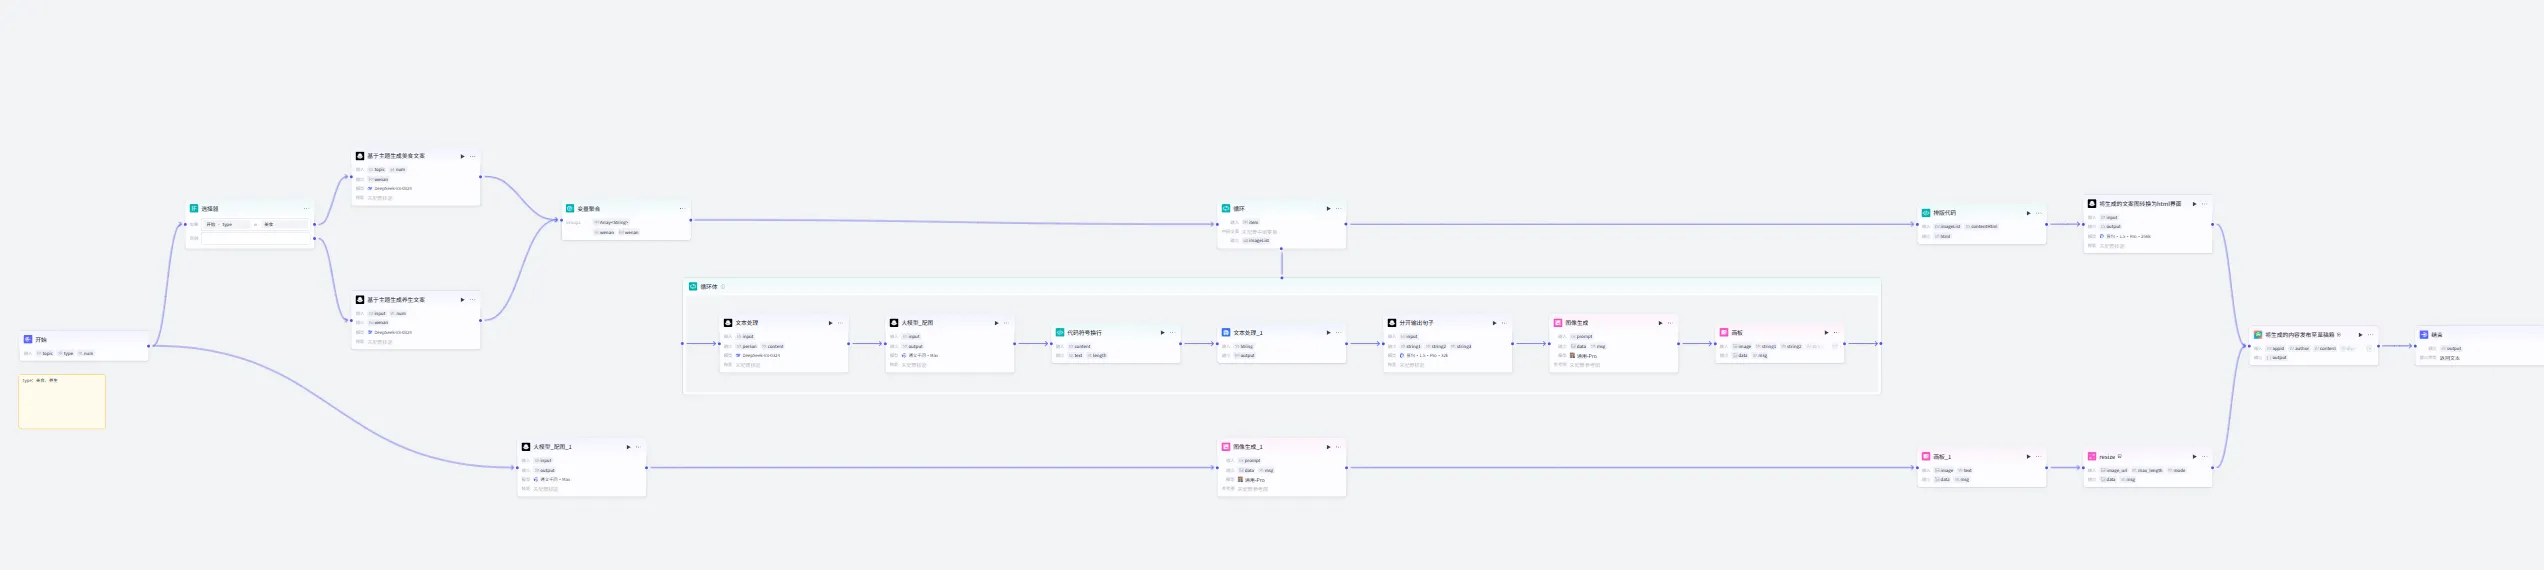This screenshot has width=2544, height=570.
Task: Click the 基于主题生成养生文案 node icon
Action: pyautogui.click(x=360, y=299)
